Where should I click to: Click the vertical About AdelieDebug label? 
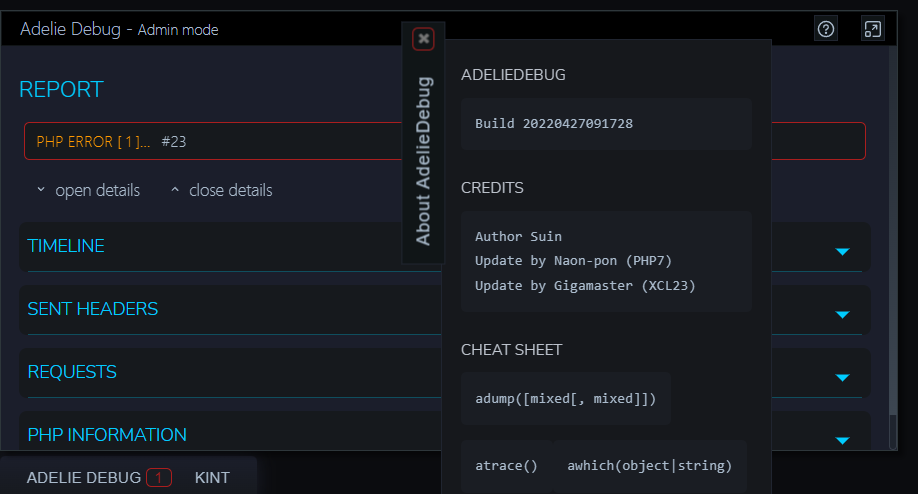point(423,160)
